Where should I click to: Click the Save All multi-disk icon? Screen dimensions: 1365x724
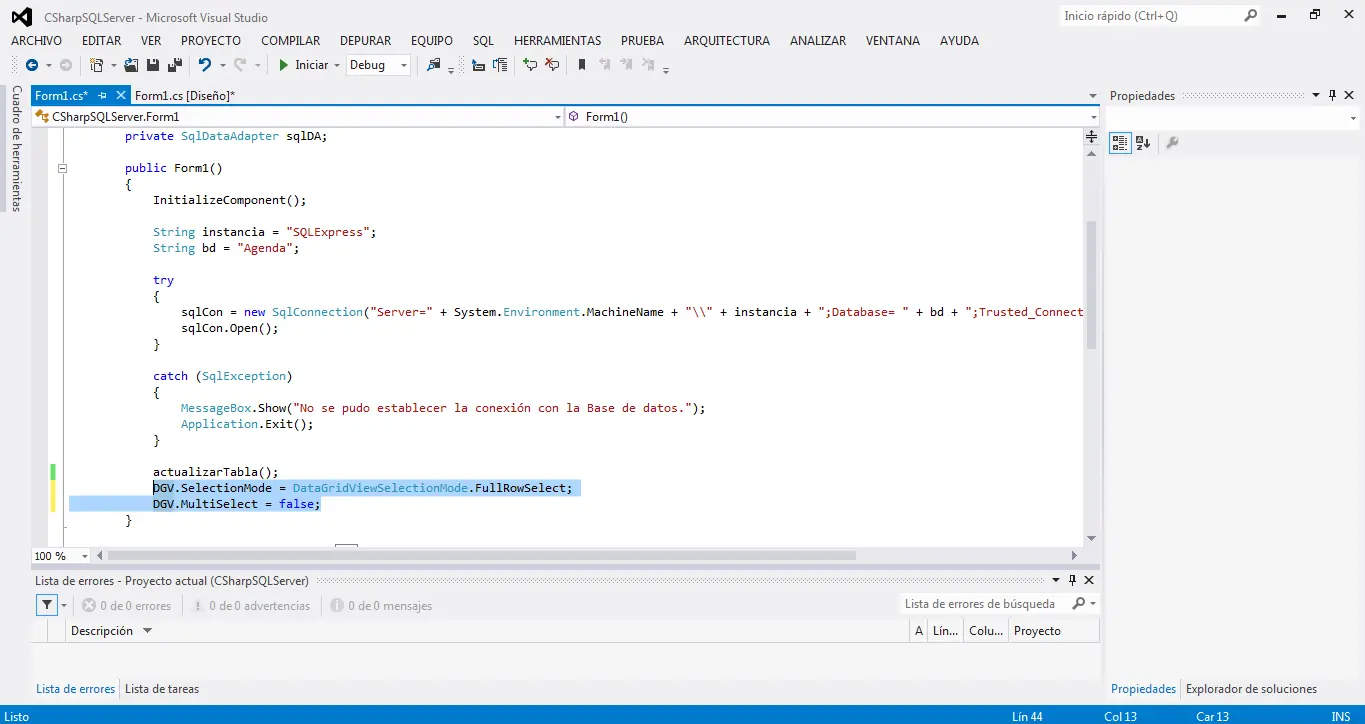tap(175, 65)
